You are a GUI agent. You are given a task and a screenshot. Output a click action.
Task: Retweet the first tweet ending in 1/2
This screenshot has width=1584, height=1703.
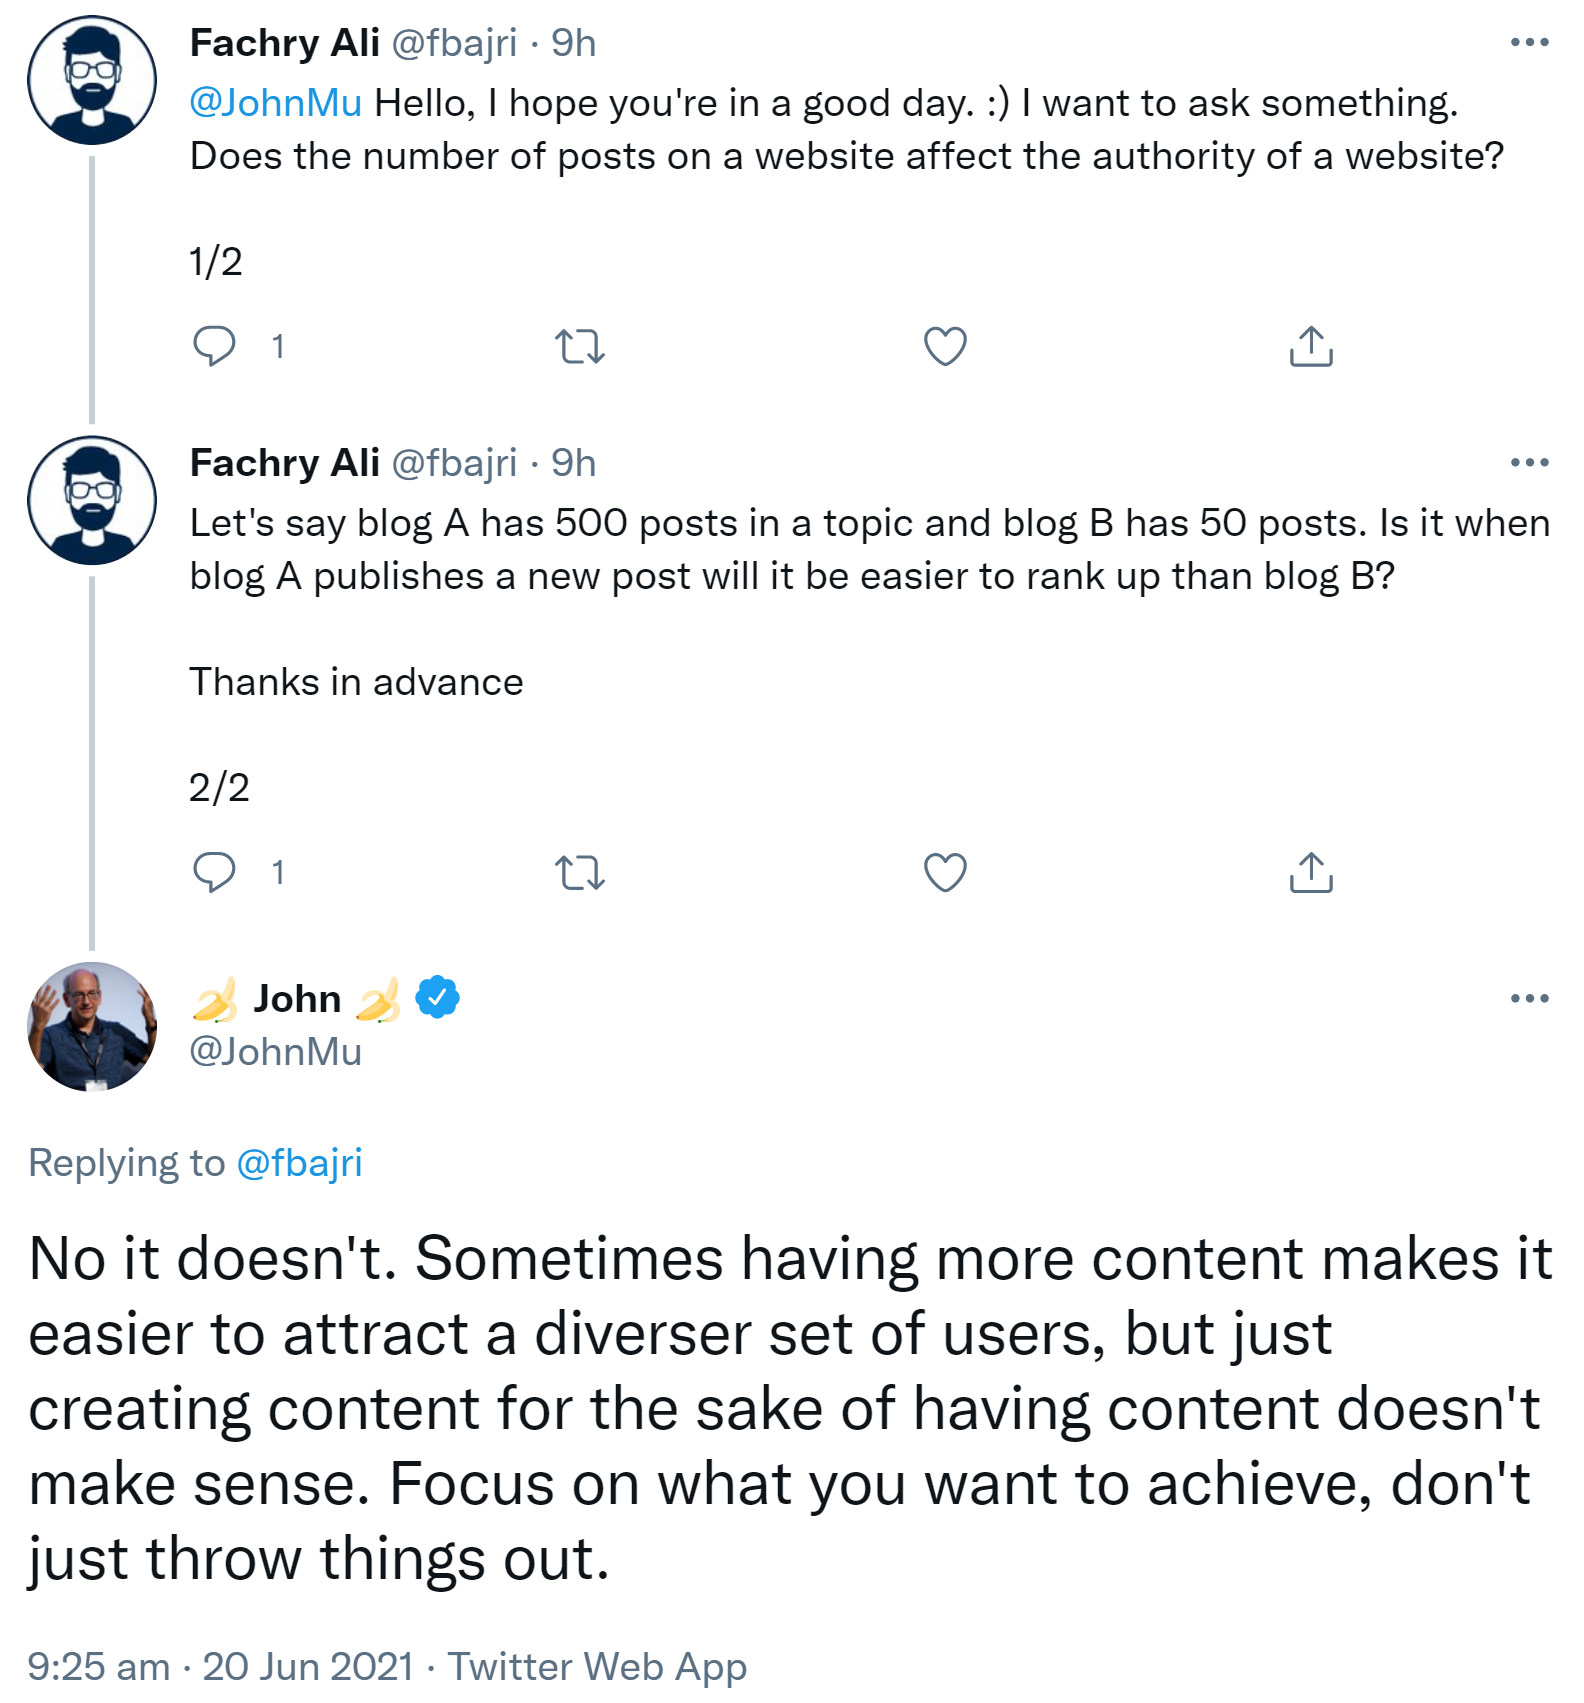[x=580, y=346]
